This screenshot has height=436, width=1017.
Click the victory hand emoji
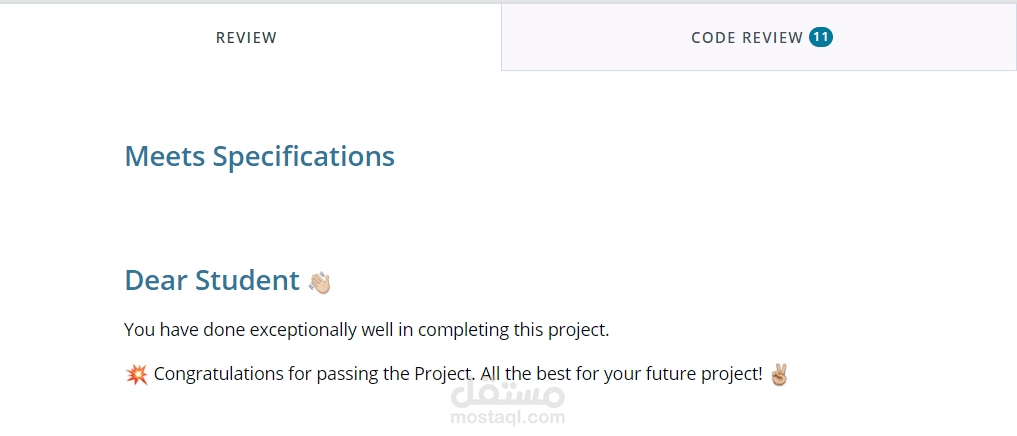[x=778, y=374]
